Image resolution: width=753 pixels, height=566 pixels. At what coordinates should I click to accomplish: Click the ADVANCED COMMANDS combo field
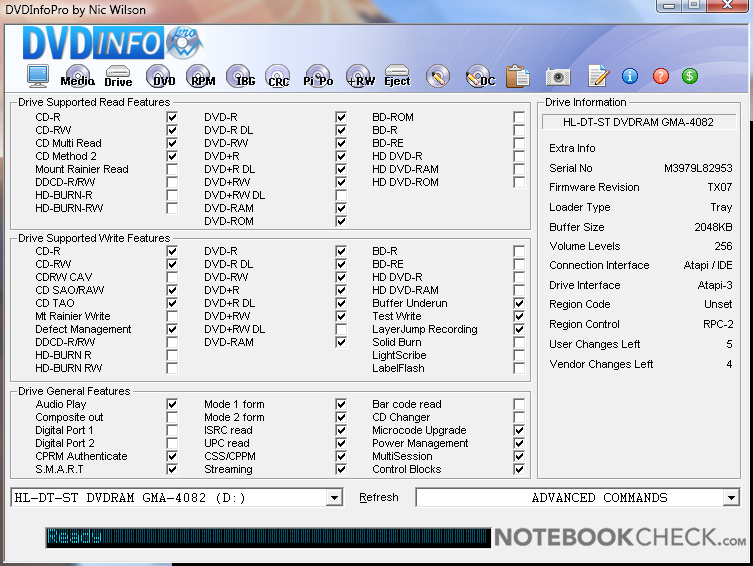[578, 497]
